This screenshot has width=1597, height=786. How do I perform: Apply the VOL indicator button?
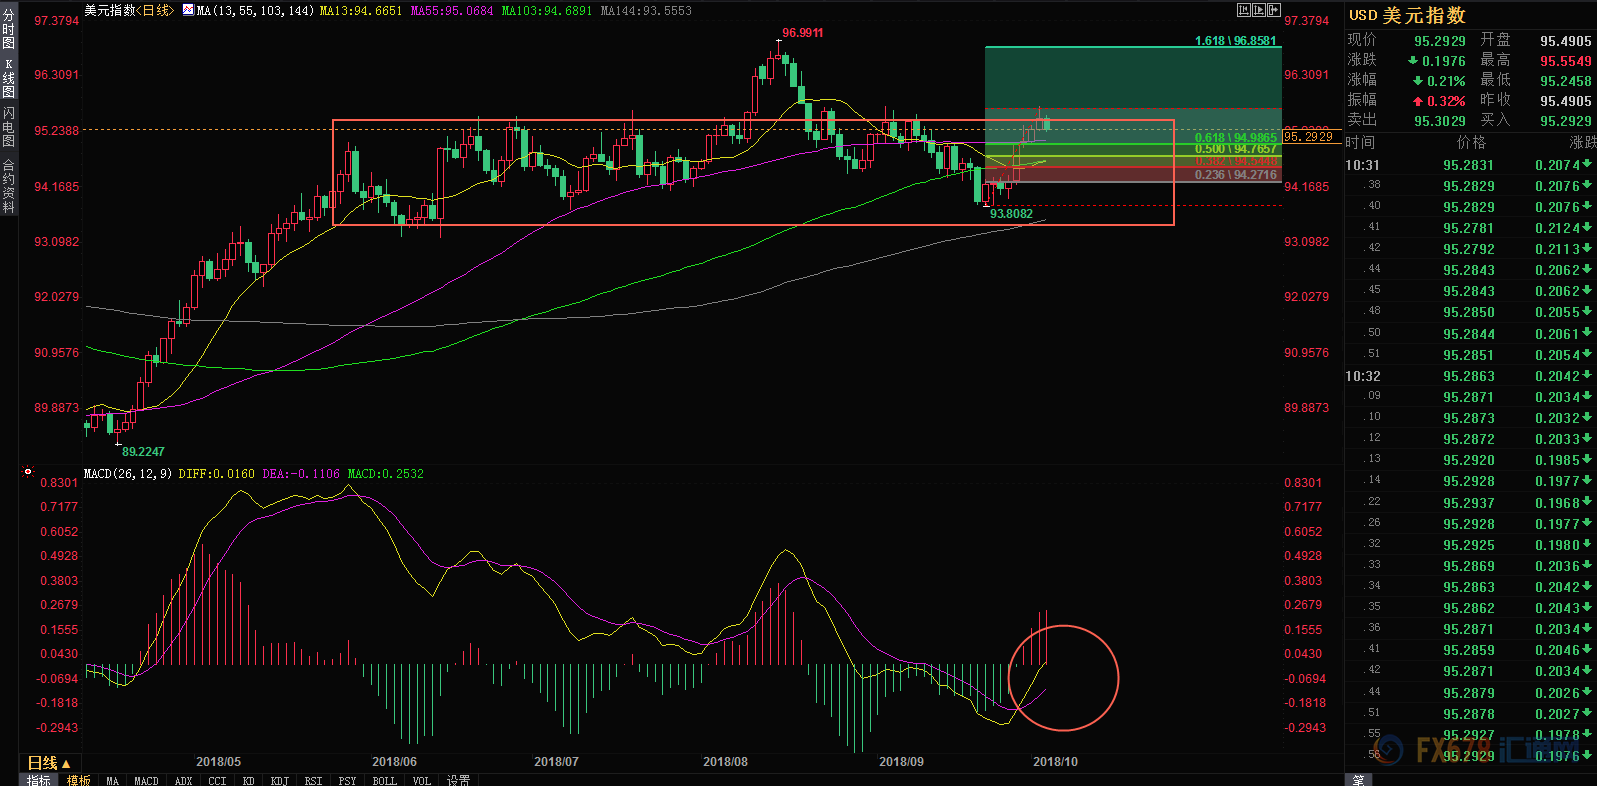[x=422, y=780]
